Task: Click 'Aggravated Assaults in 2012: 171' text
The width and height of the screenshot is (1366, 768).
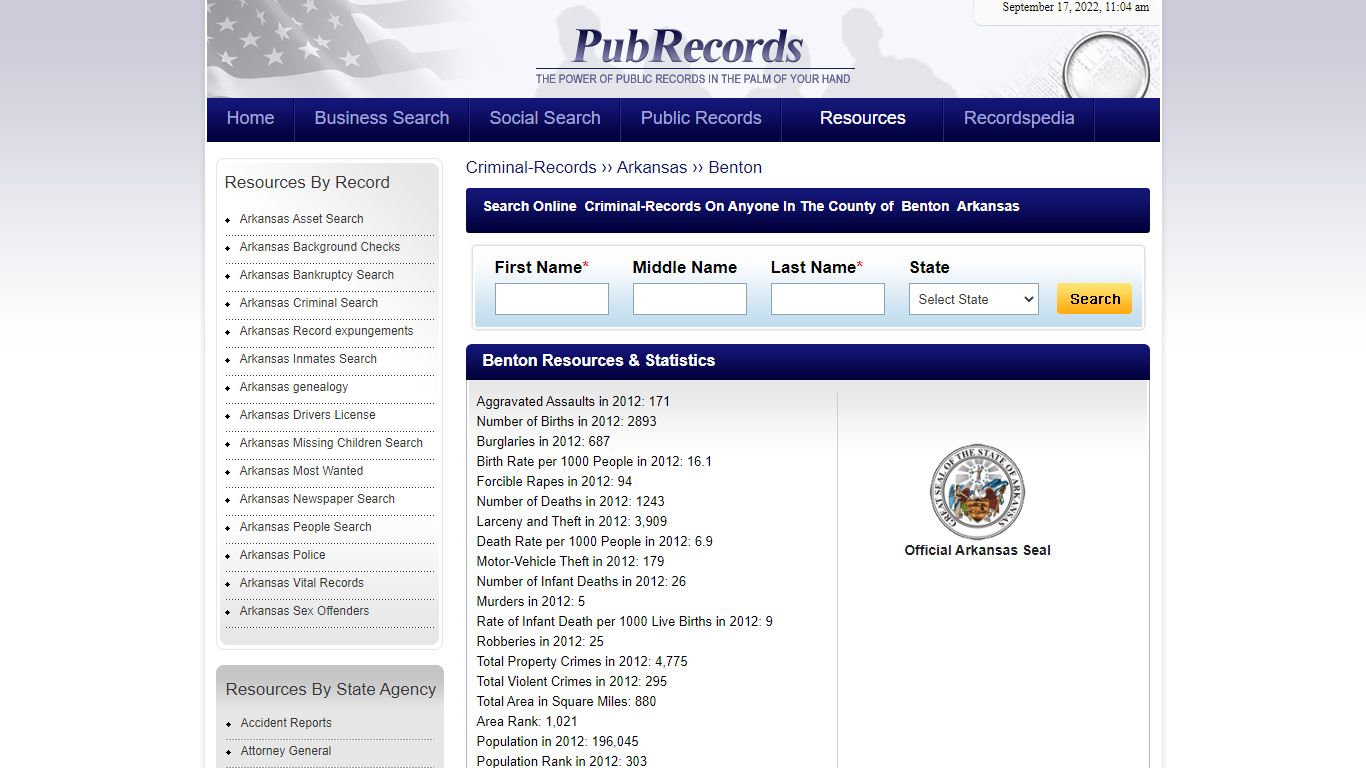Action: coord(573,401)
